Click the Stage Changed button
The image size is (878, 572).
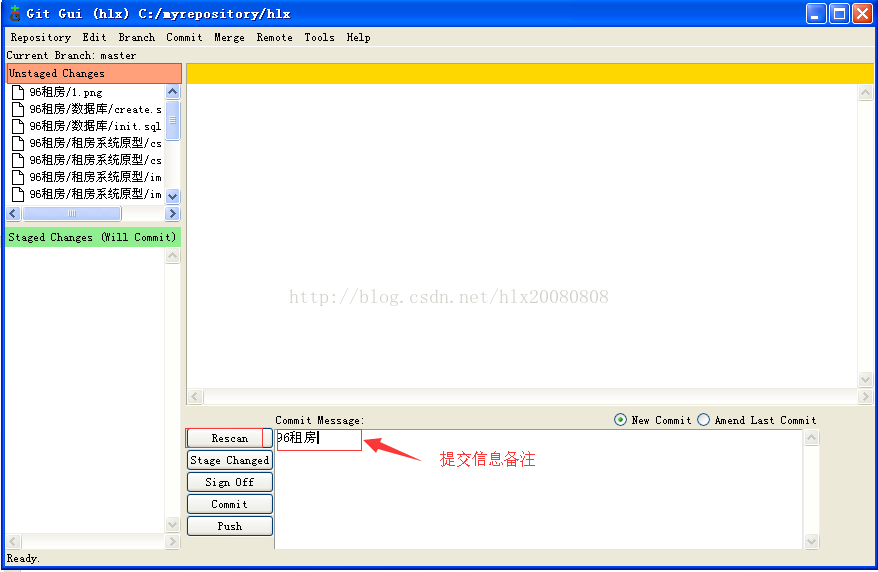pyautogui.click(x=230, y=460)
